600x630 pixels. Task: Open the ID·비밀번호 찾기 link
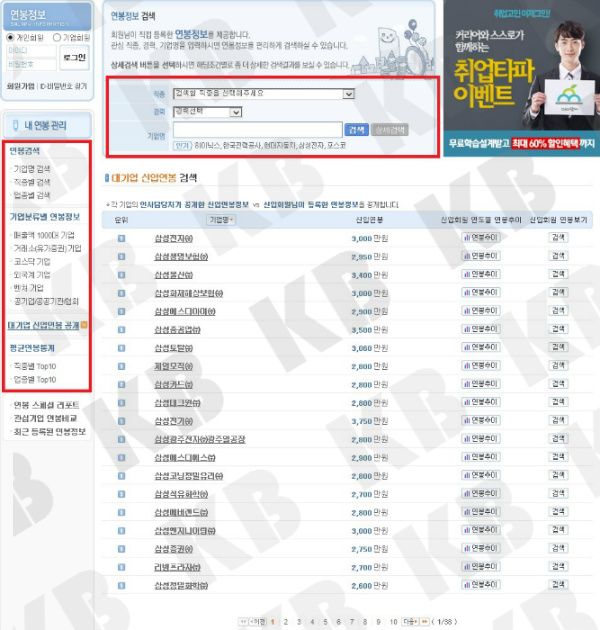click(x=63, y=86)
